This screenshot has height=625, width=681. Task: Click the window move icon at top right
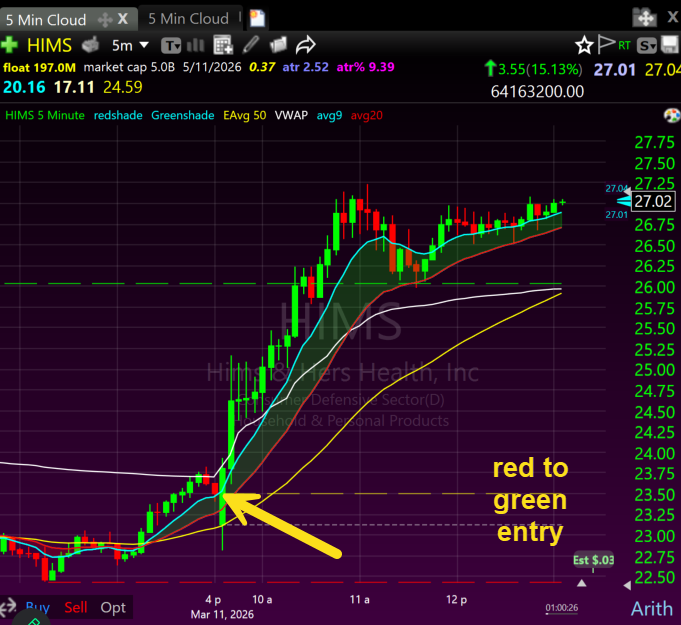pos(645,18)
